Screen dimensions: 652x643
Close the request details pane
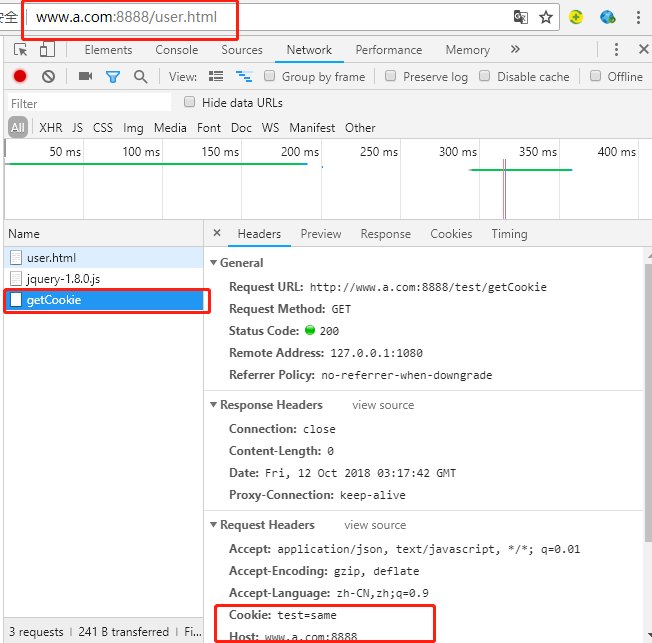tap(217, 233)
